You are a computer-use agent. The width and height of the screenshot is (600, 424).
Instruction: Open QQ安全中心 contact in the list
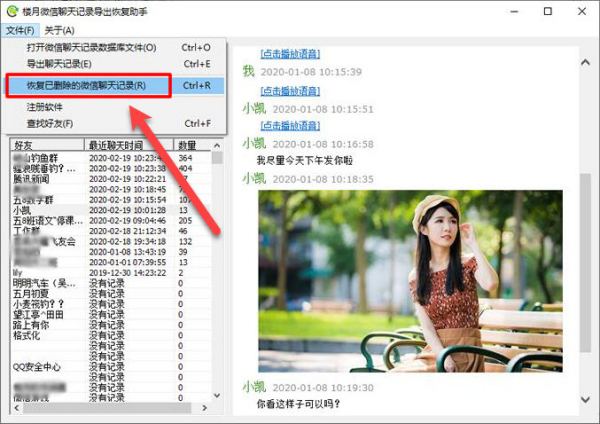[x=38, y=367]
